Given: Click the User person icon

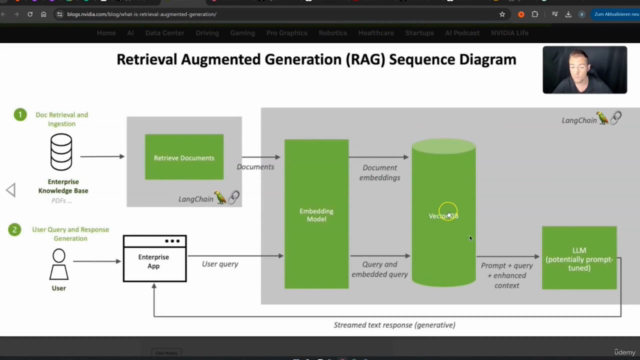Looking at the screenshot, I should (x=59, y=264).
